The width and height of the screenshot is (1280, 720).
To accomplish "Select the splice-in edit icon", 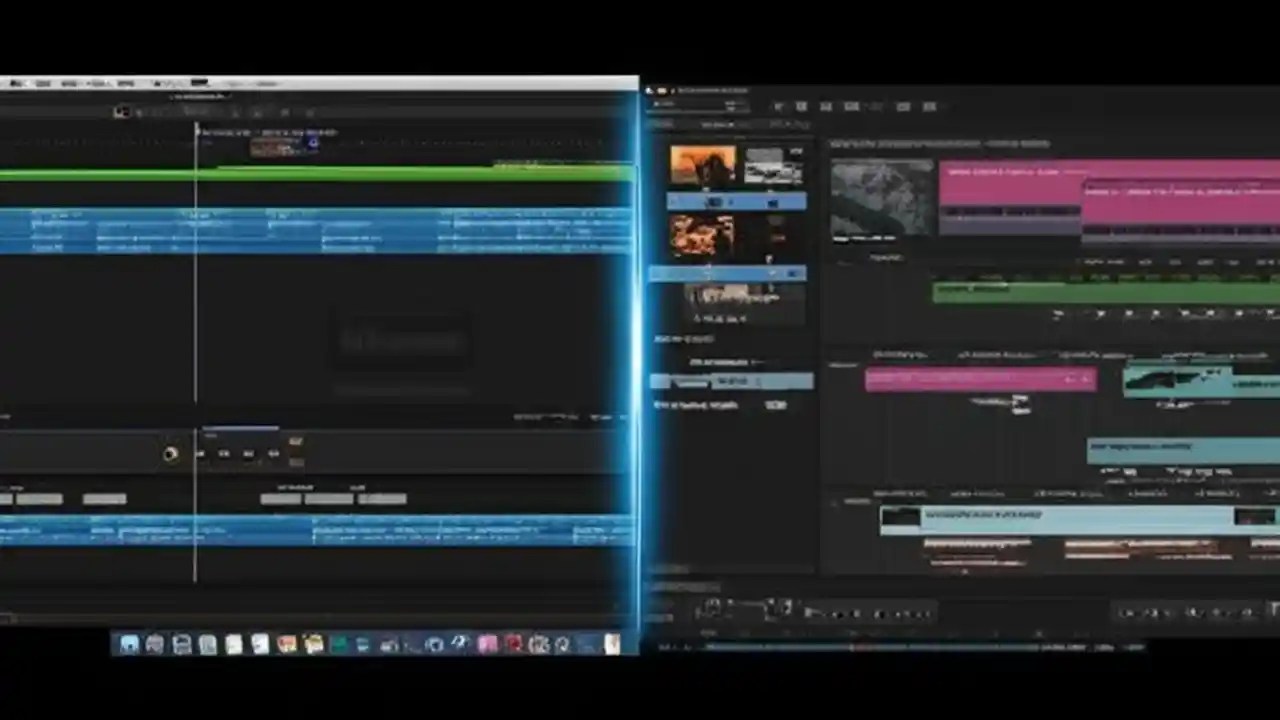I will [802, 106].
